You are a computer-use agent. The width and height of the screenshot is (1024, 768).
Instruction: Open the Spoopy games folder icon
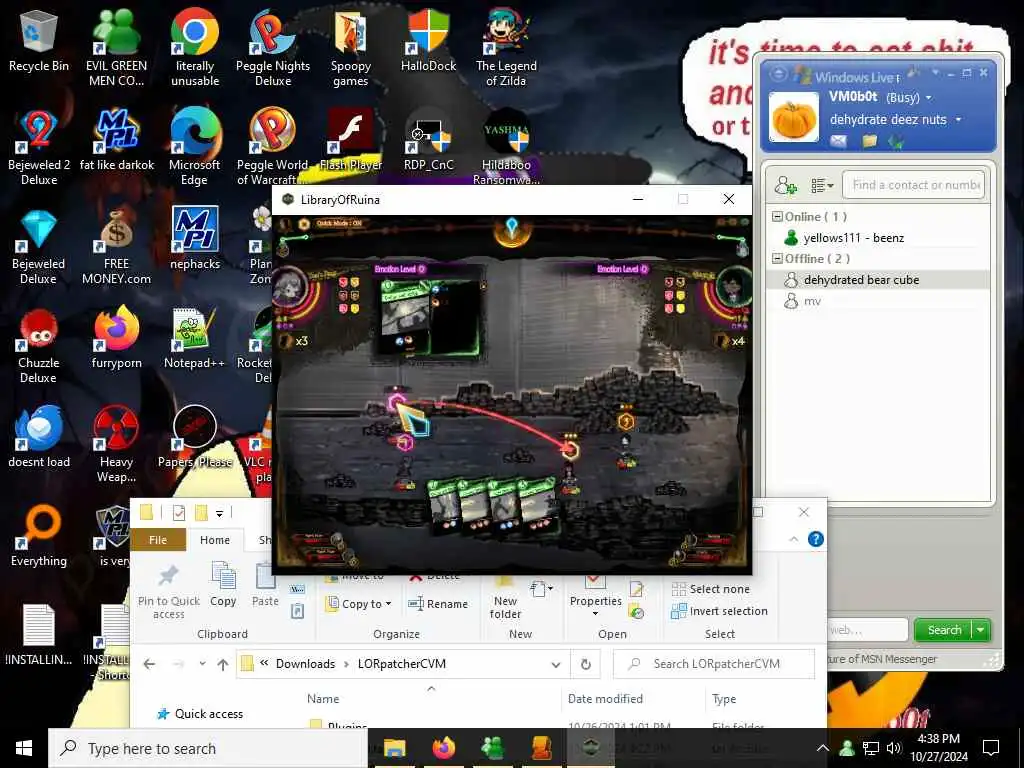[351, 47]
